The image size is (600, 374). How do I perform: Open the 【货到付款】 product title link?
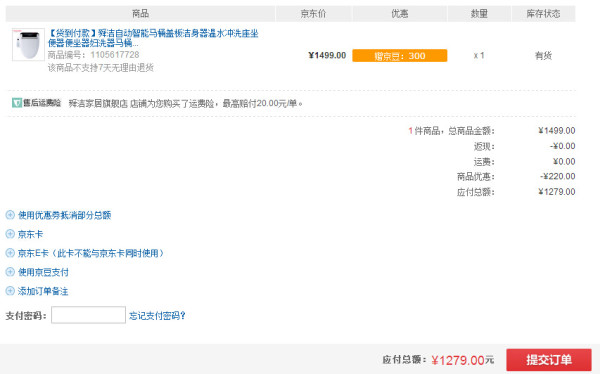tap(153, 38)
